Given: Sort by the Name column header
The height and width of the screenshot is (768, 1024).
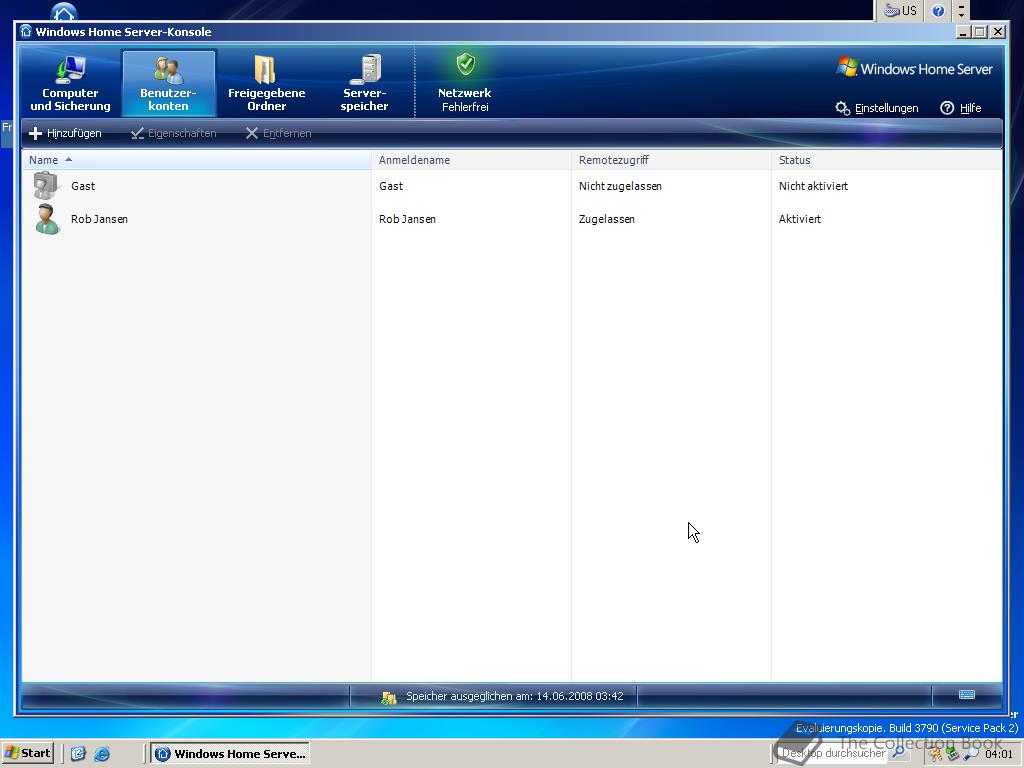Looking at the screenshot, I should pos(197,160).
